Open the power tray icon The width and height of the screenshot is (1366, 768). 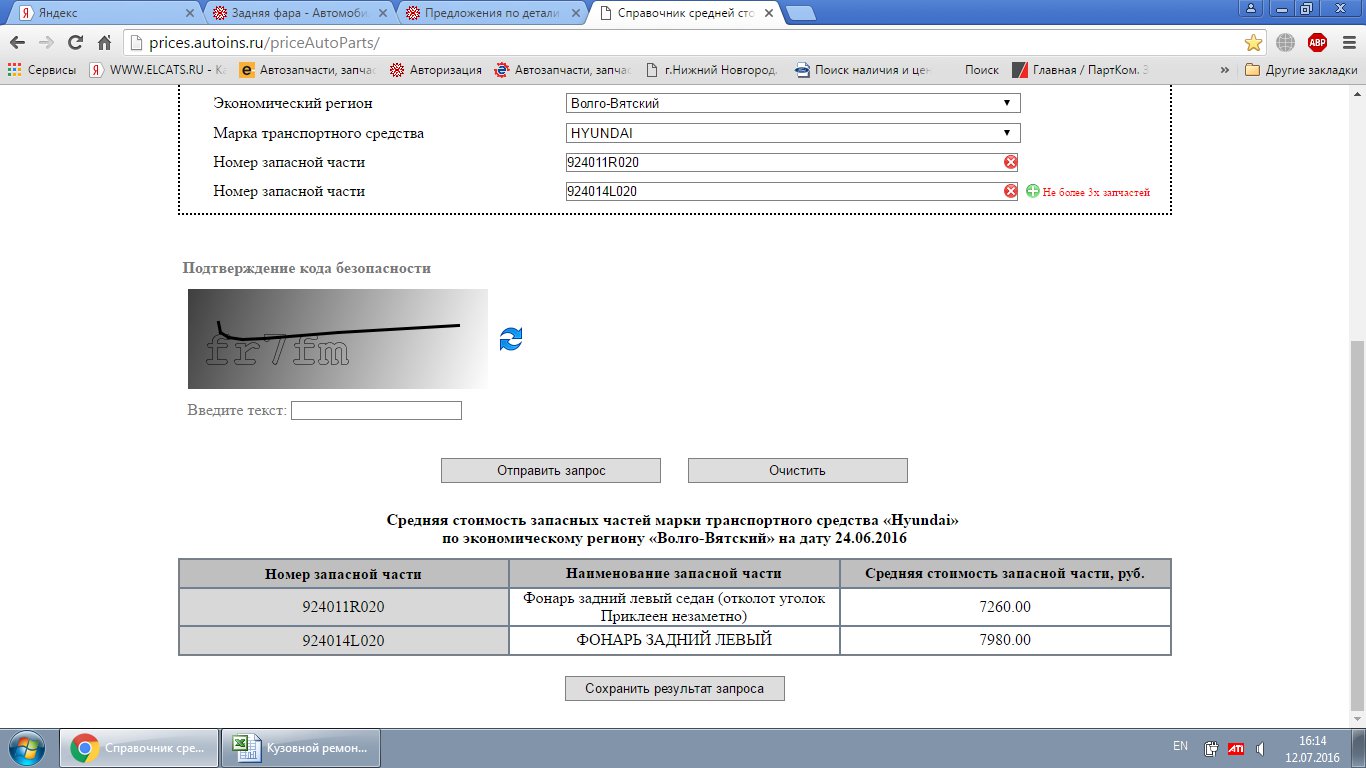(x=1211, y=747)
